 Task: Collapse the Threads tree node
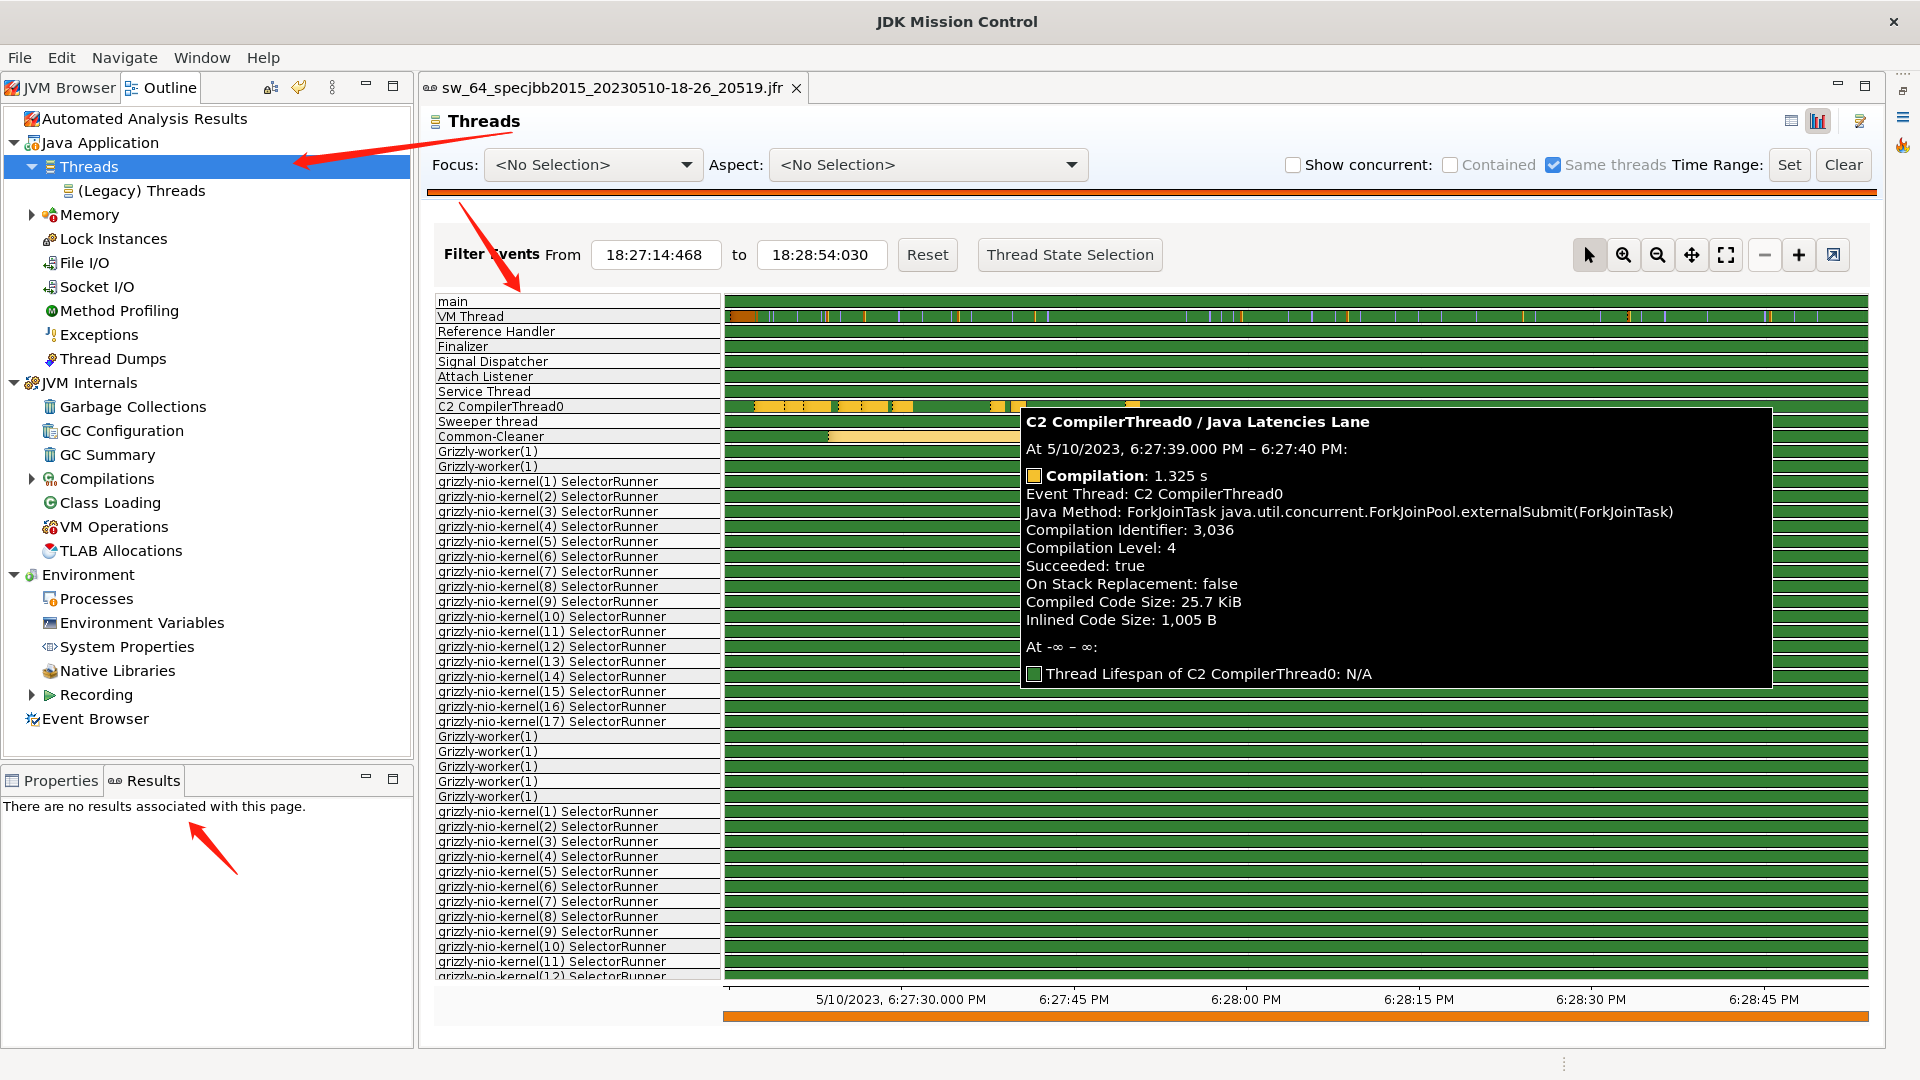point(32,167)
